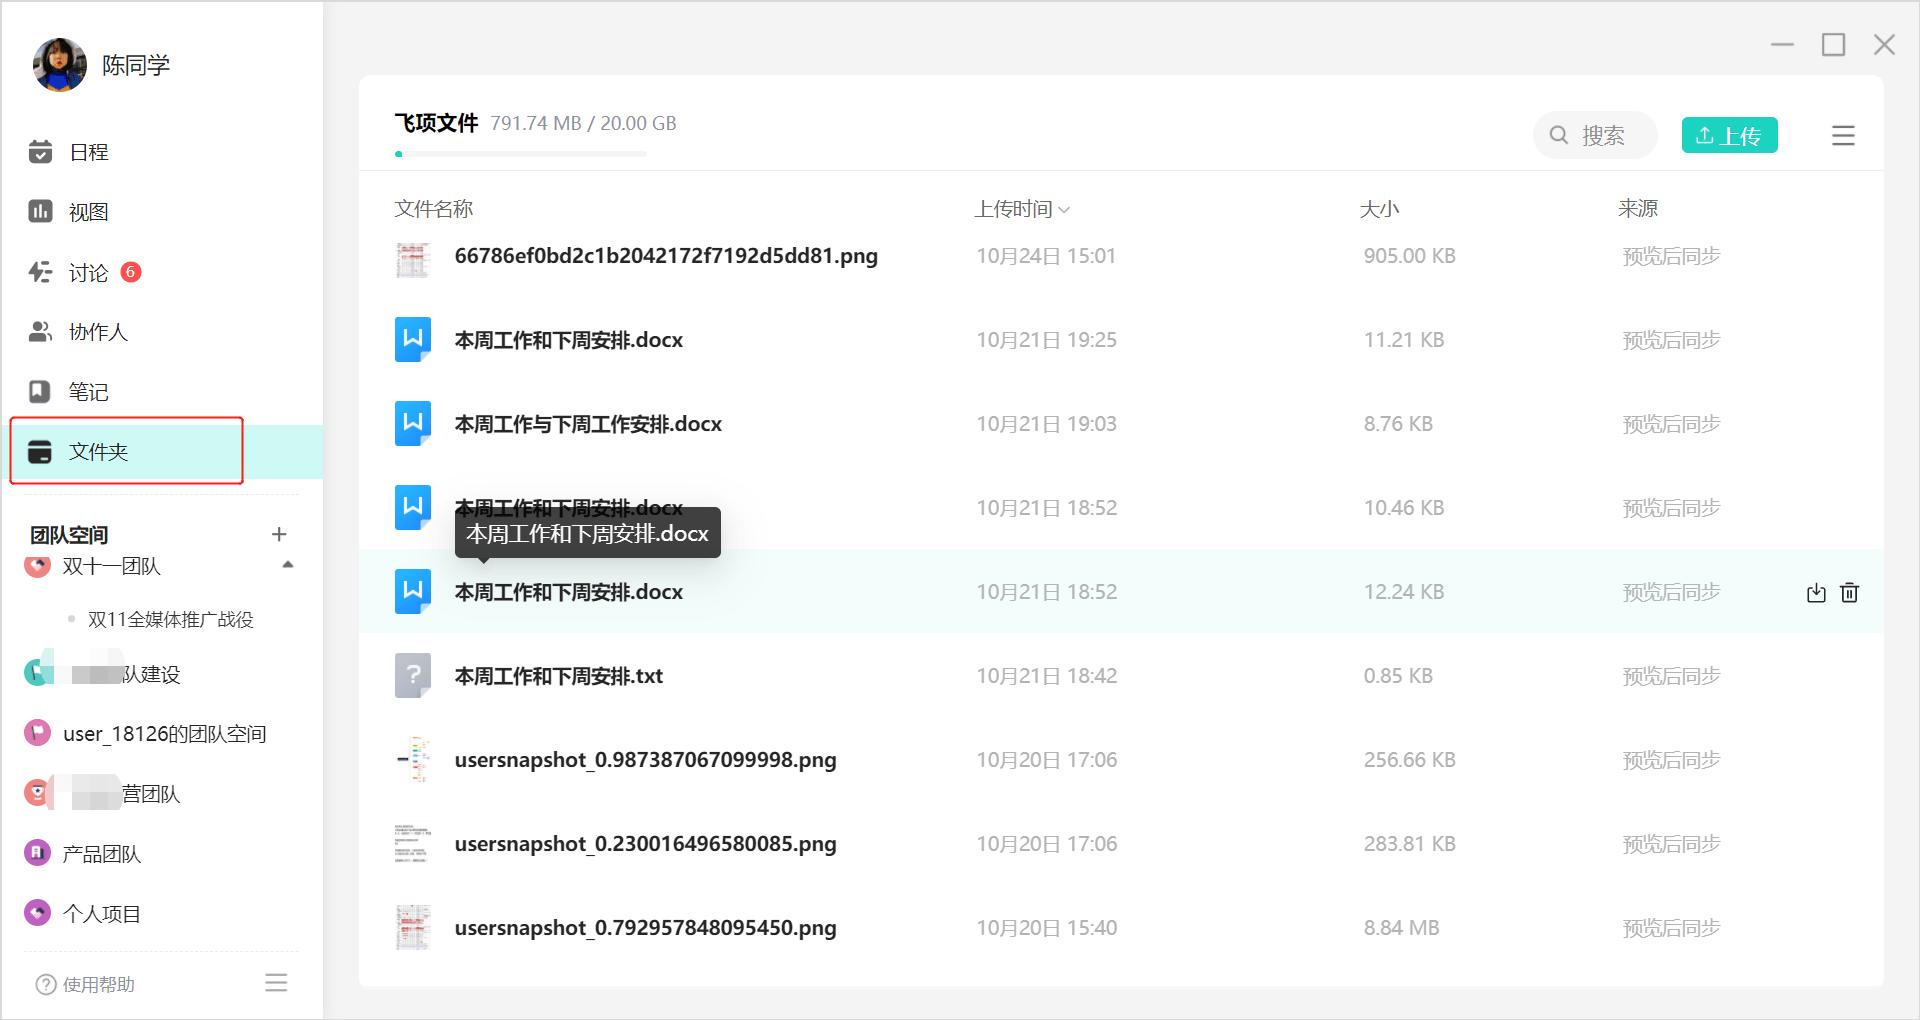Click the 上传 upload button
Viewport: 1920px width, 1020px height.
1729,135
